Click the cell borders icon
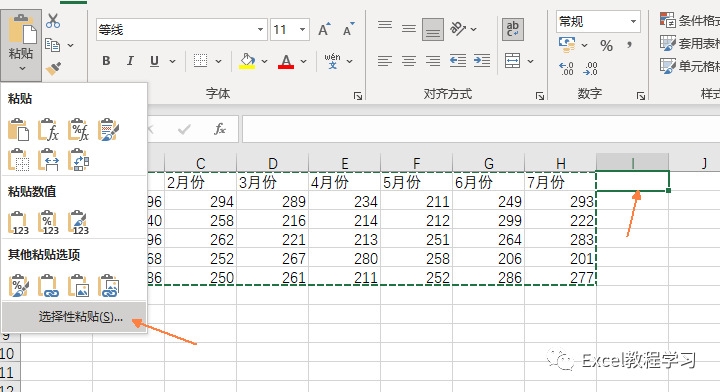 [x=200, y=61]
